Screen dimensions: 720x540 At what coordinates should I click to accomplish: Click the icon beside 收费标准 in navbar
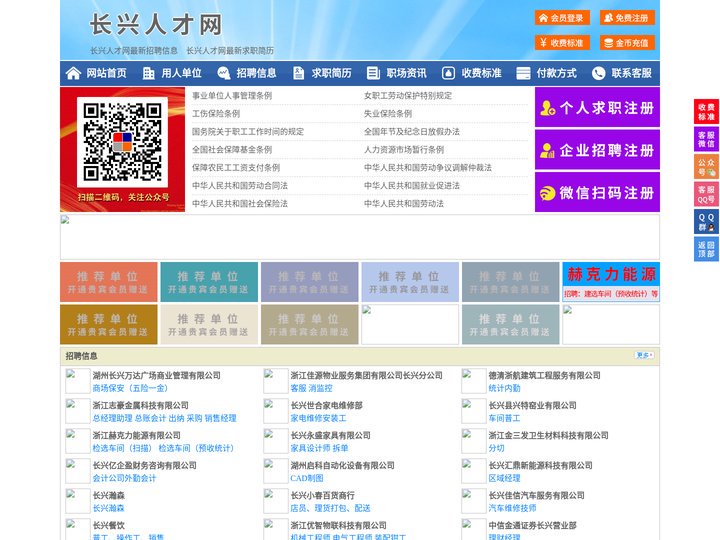coord(448,73)
